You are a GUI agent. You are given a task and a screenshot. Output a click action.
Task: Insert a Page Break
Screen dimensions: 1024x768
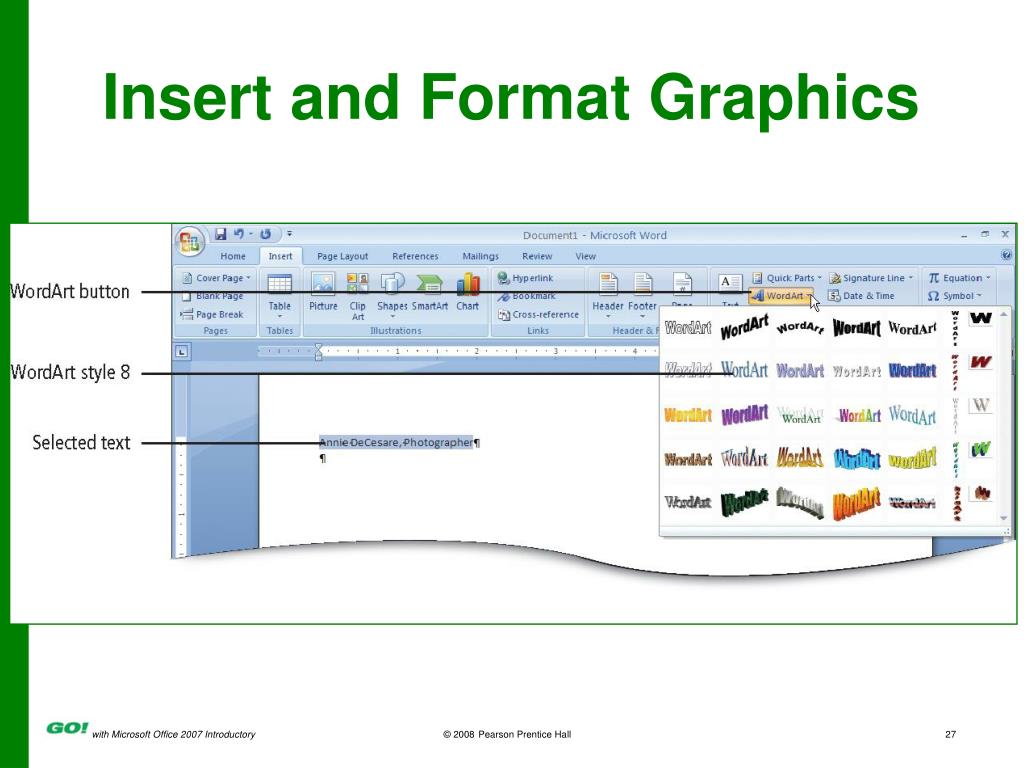(x=212, y=314)
